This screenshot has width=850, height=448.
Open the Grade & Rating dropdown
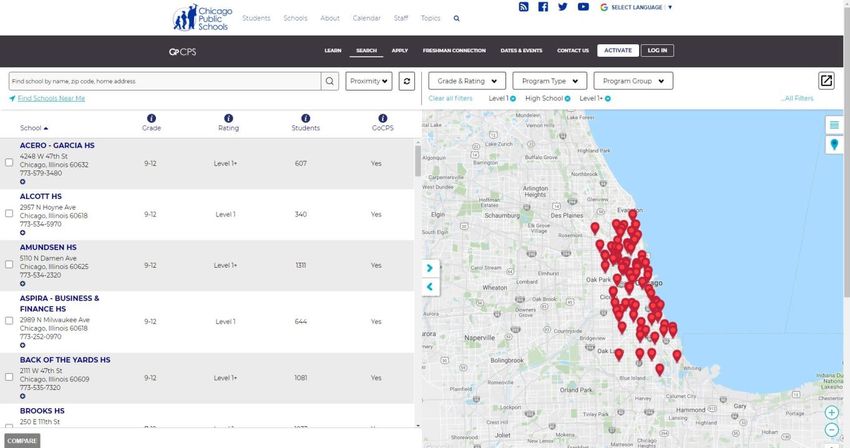(x=467, y=81)
